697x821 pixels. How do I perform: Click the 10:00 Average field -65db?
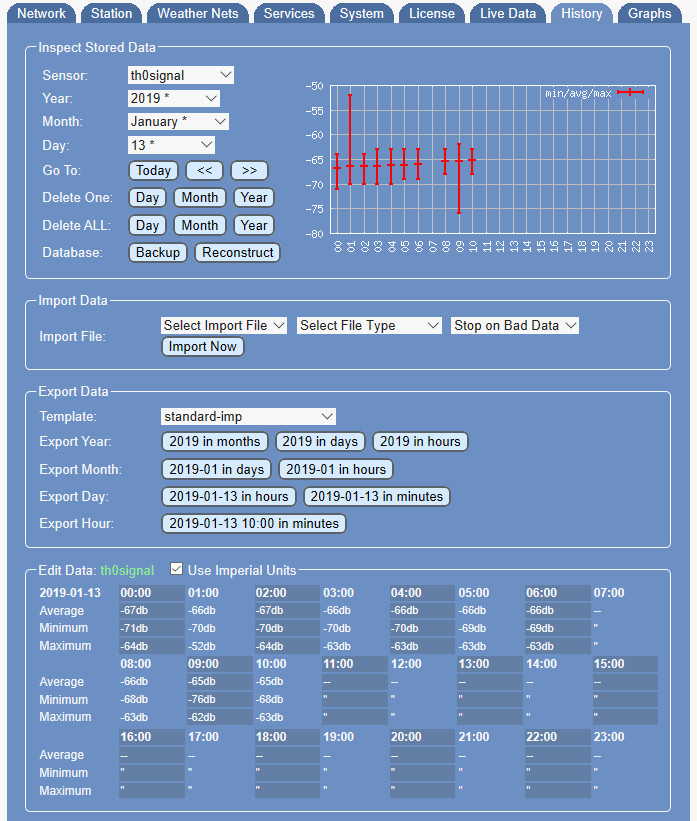tap(287, 682)
